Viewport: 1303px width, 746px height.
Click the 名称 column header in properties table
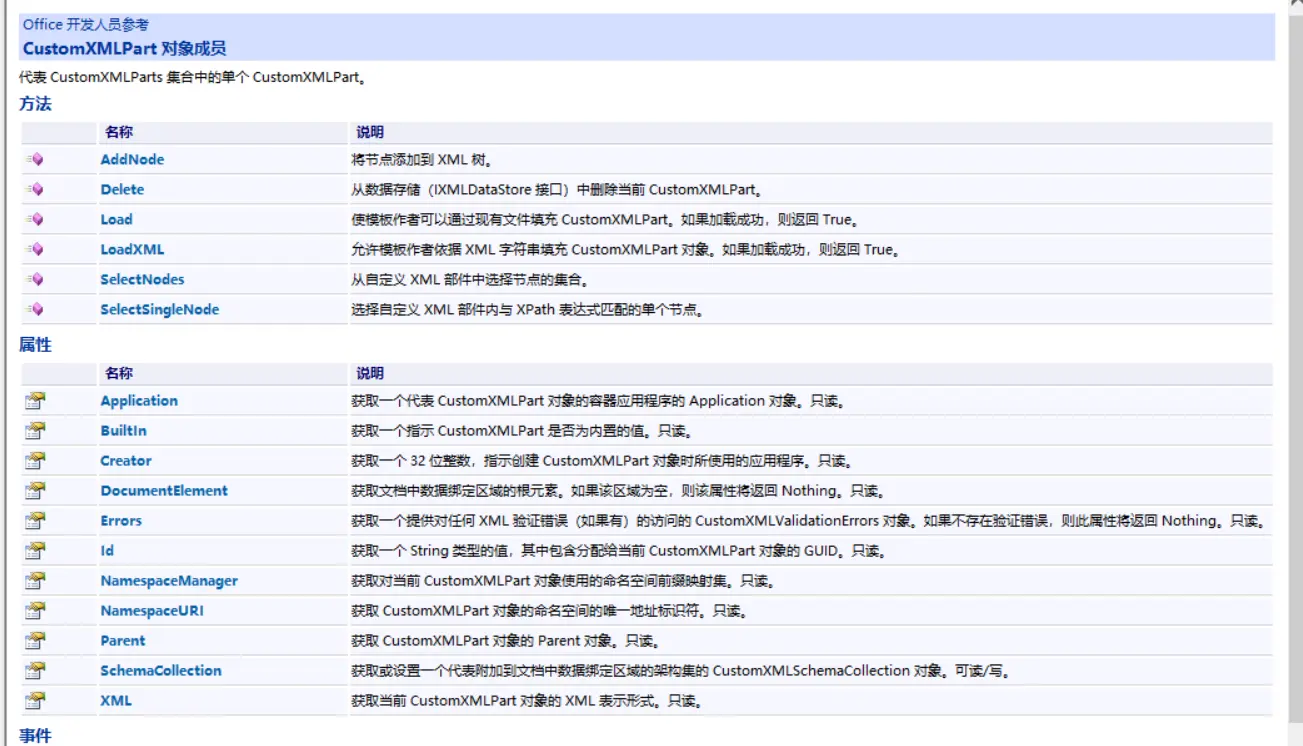[x=119, y=373]
